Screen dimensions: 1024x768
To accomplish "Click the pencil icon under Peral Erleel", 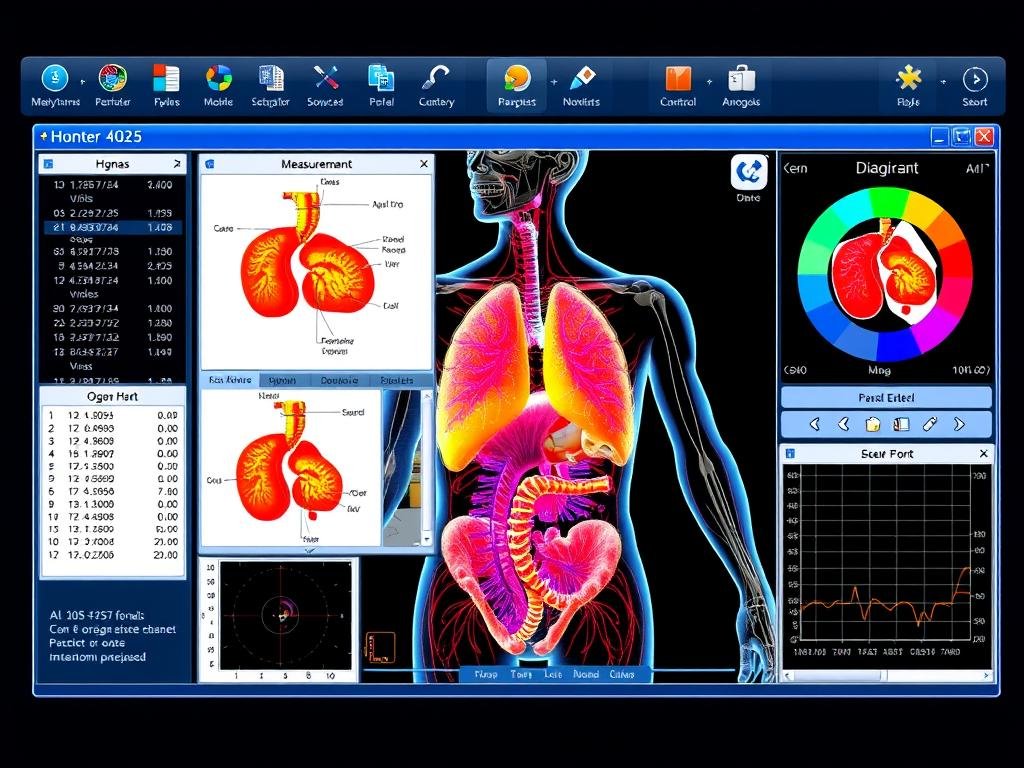I will coord(929,424).
